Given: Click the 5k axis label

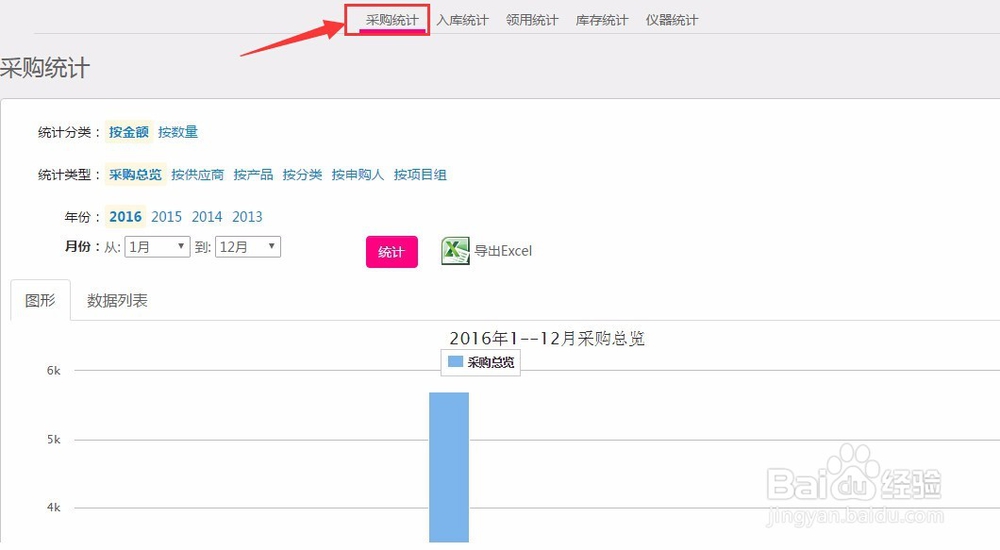Looking at the screenshot, I should click(54, 440).
